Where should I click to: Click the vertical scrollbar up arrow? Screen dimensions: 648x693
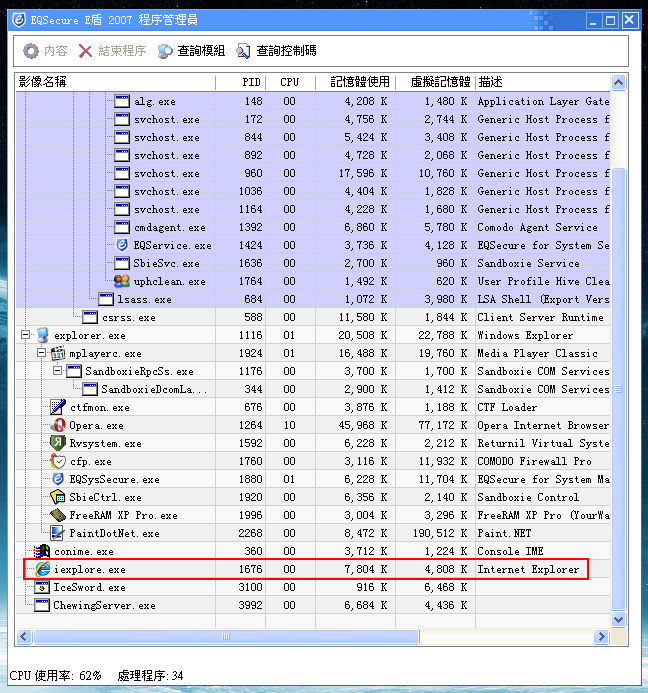(x=618, y=82)
